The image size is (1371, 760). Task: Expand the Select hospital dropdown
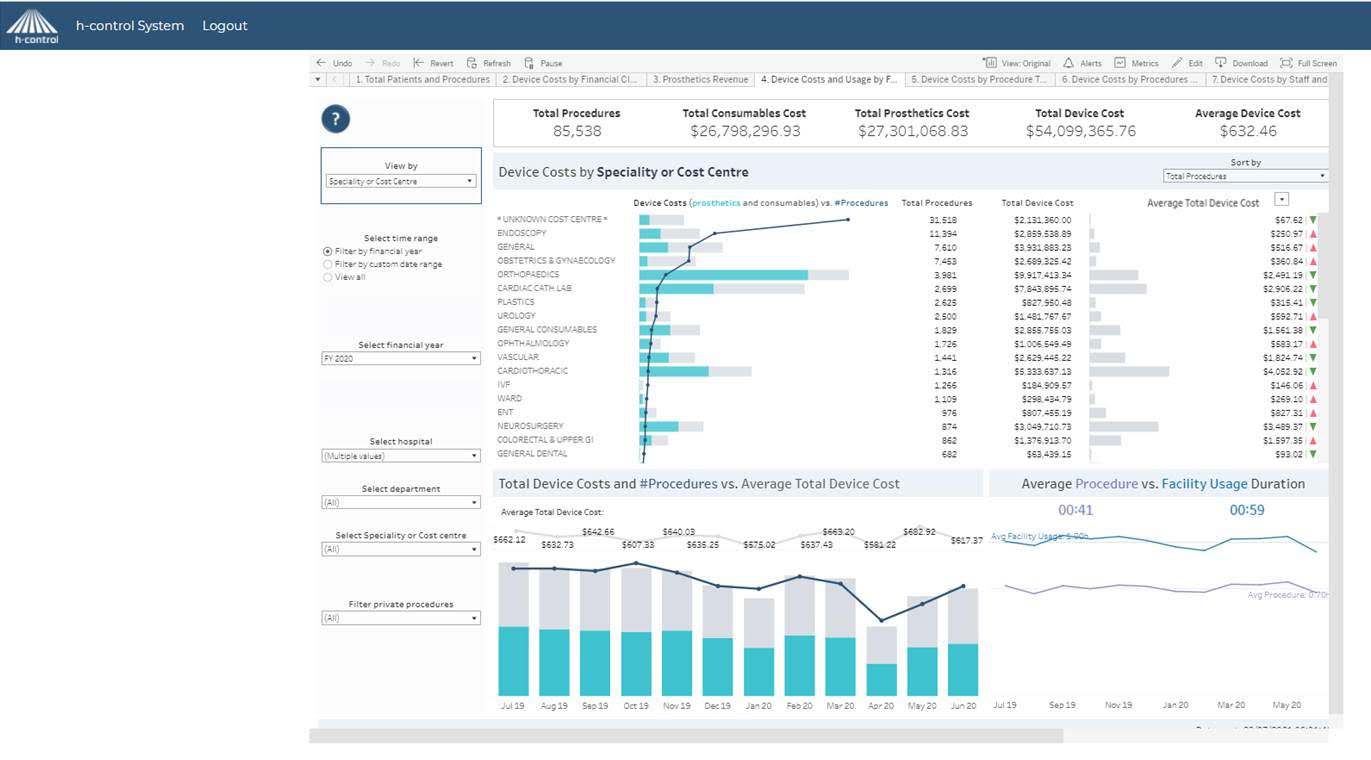click(401, 456)
